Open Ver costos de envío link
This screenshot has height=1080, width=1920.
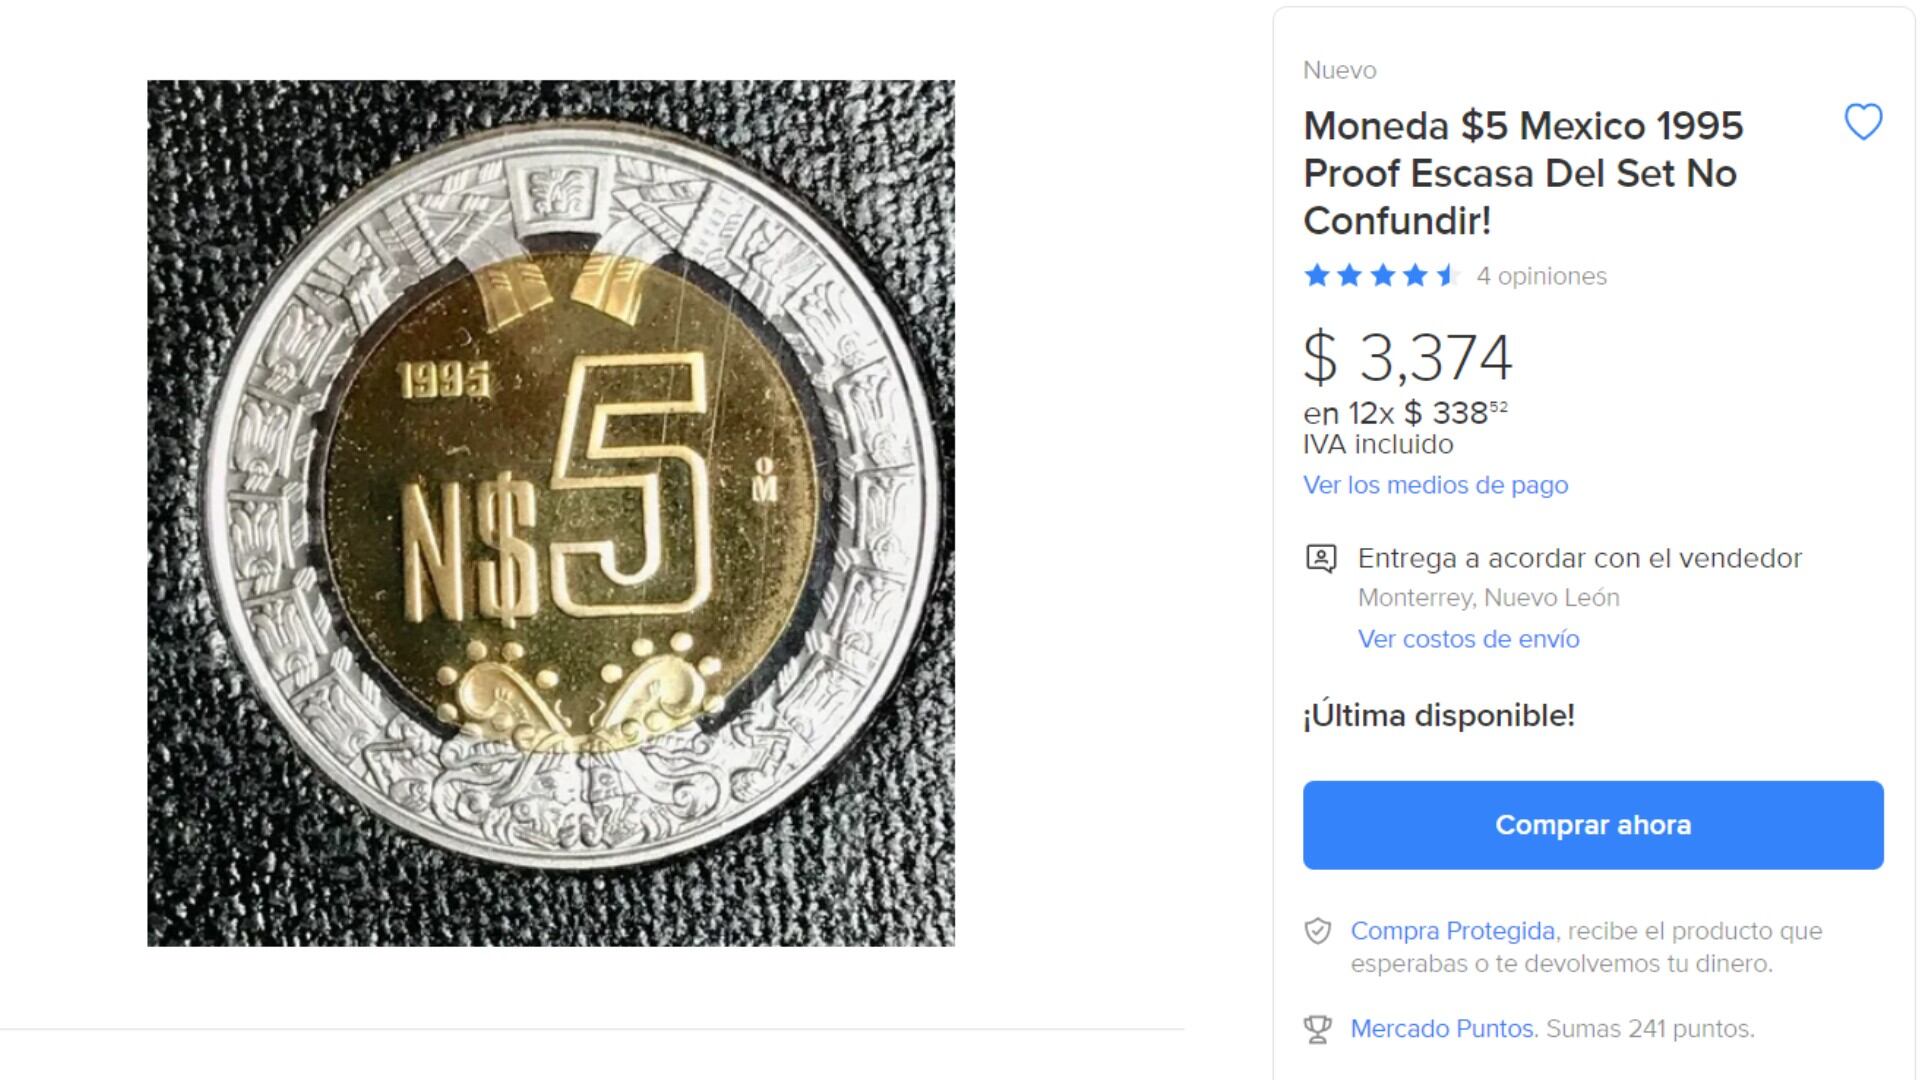1468,639
